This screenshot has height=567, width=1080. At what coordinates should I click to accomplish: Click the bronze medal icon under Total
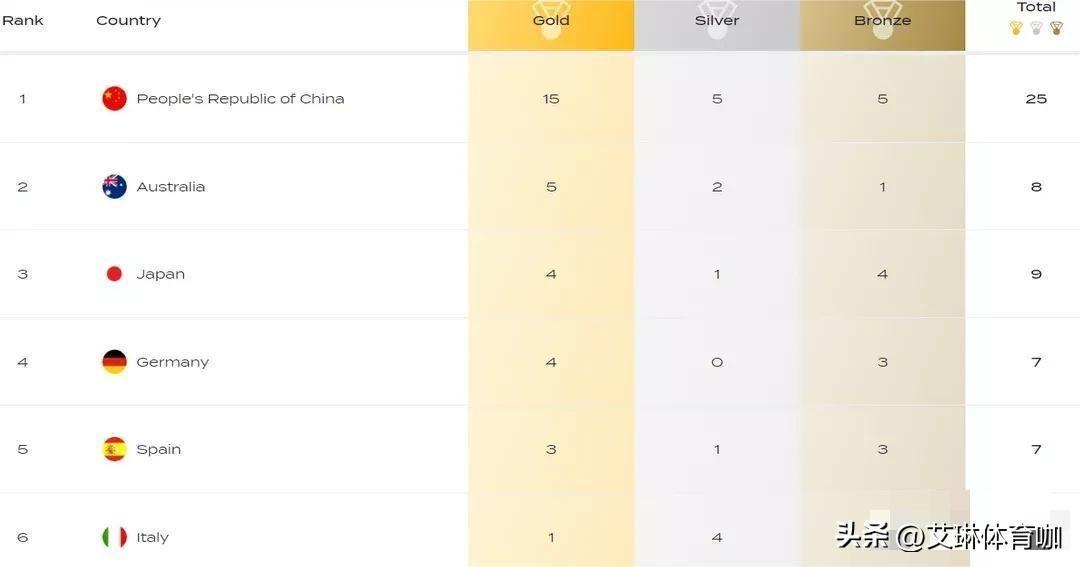[x=1057, y=28]
